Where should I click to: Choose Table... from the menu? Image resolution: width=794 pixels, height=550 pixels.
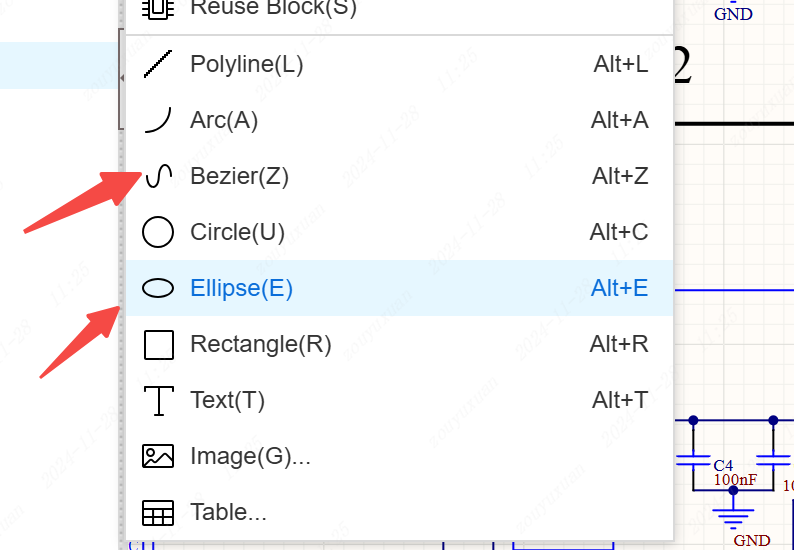point(228,512)
